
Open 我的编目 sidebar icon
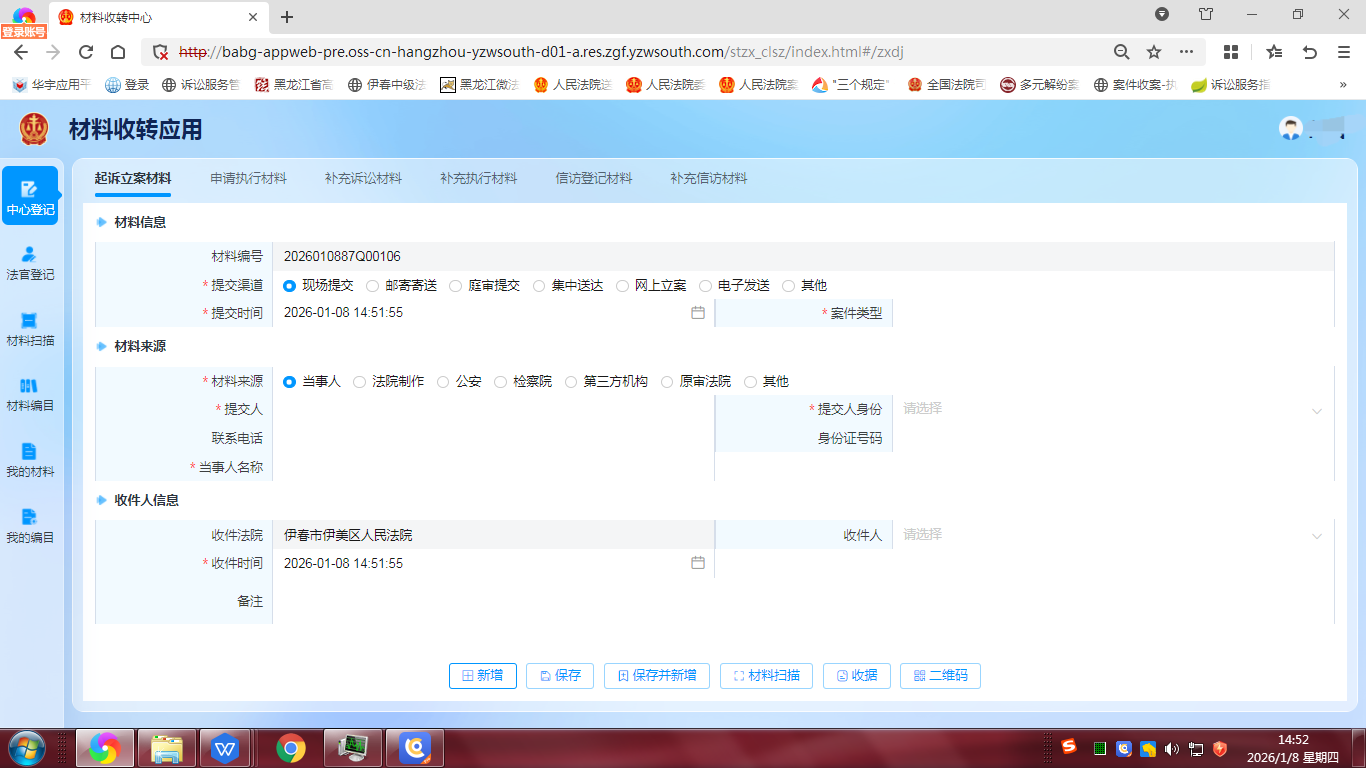pos(30,526)
